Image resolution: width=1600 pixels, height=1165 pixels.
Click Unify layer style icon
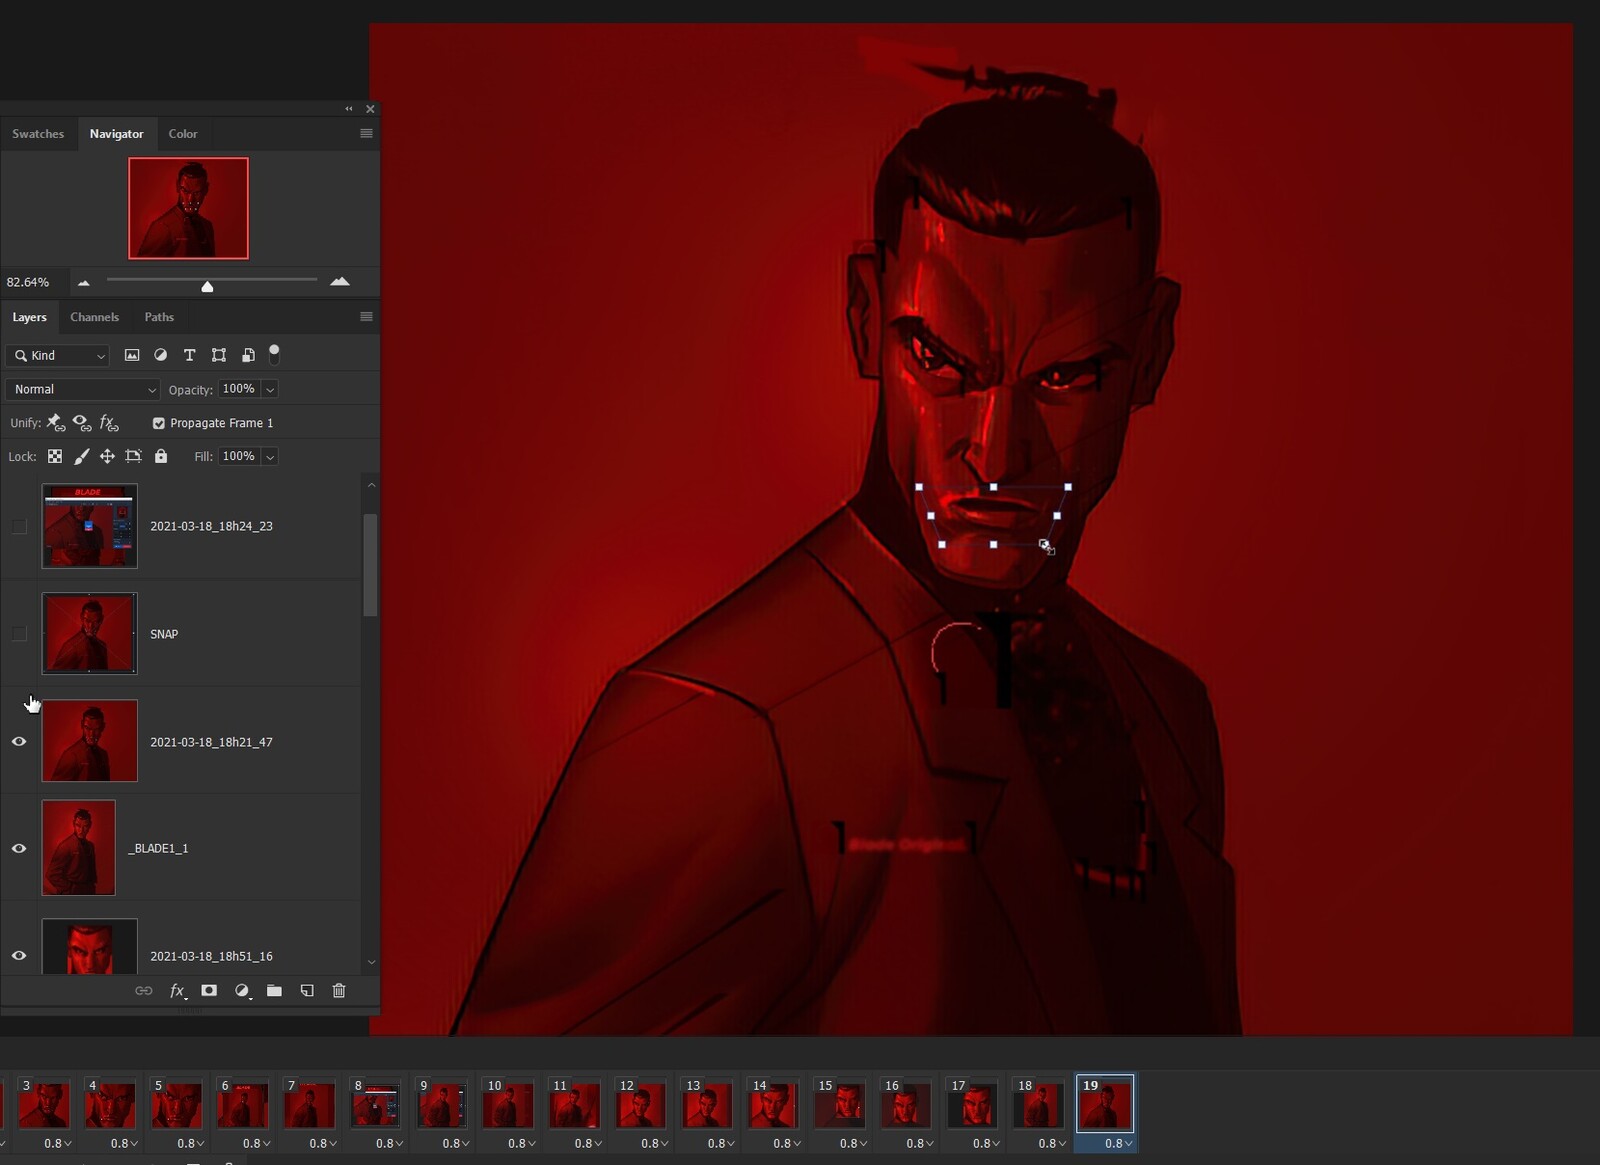[x=109, y=423]
